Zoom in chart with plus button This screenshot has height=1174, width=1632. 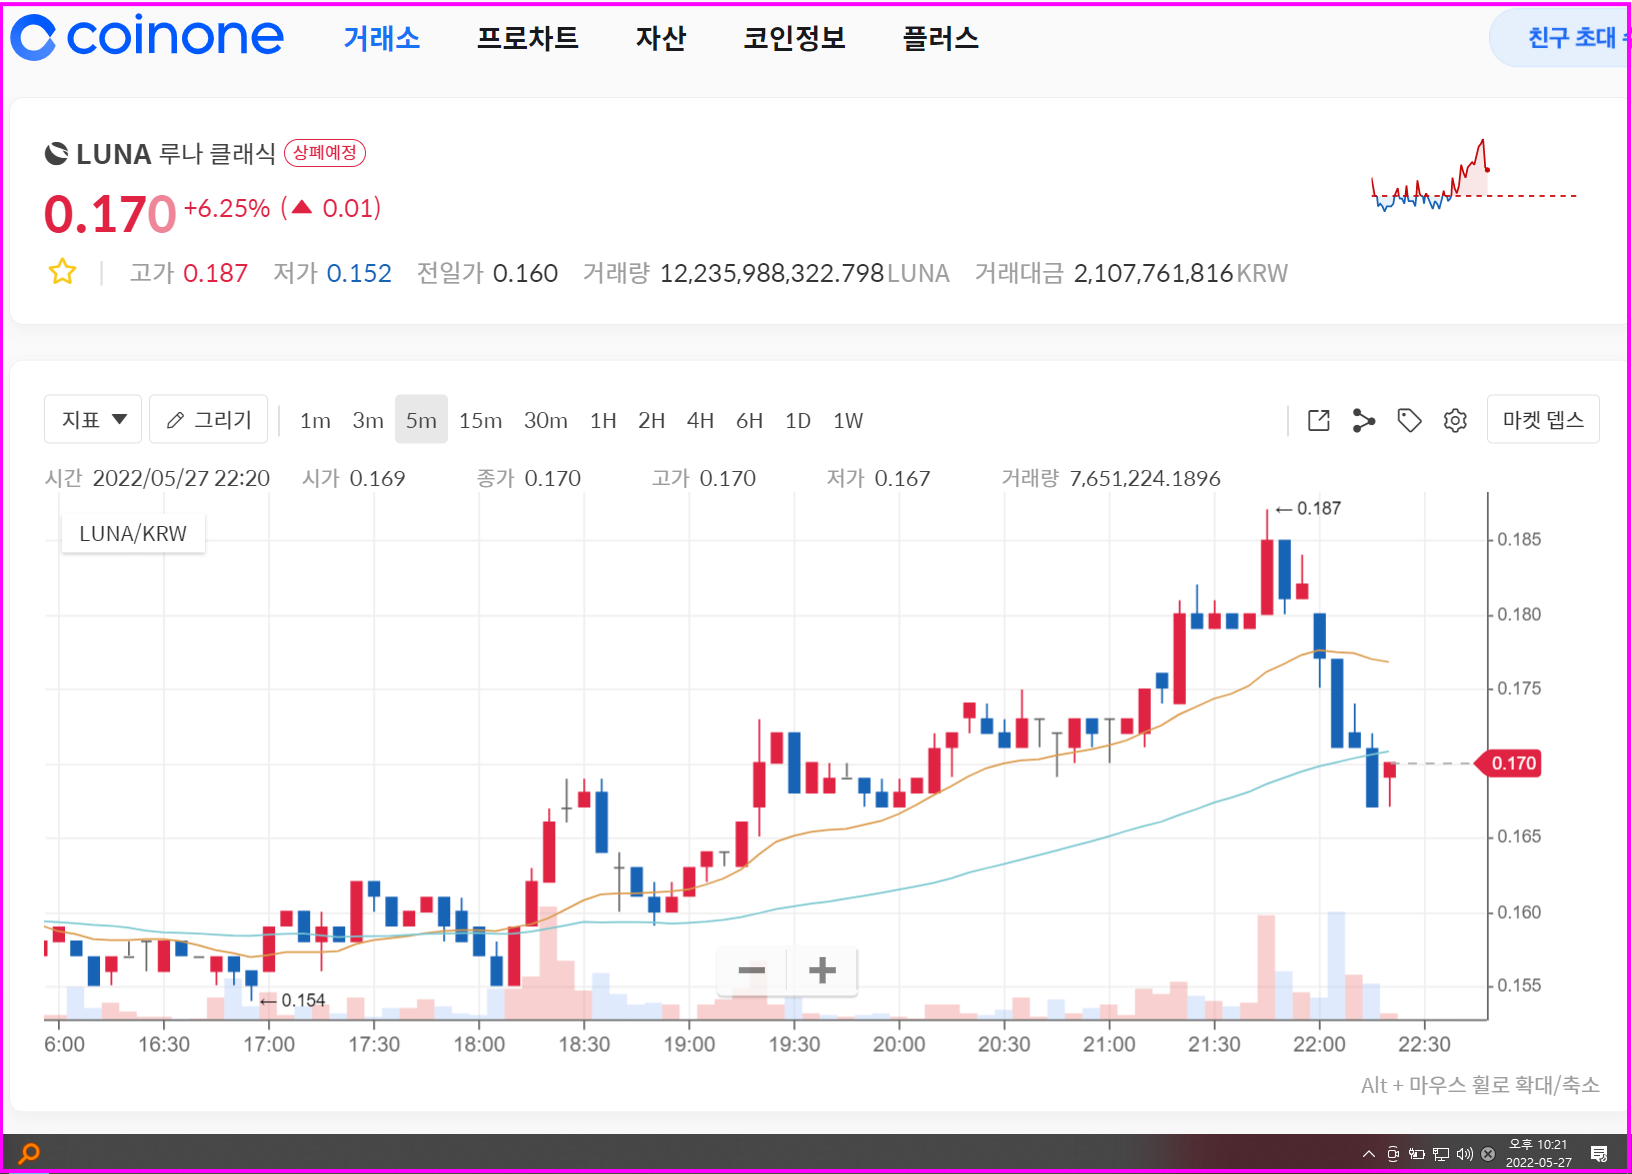point(822,970)
